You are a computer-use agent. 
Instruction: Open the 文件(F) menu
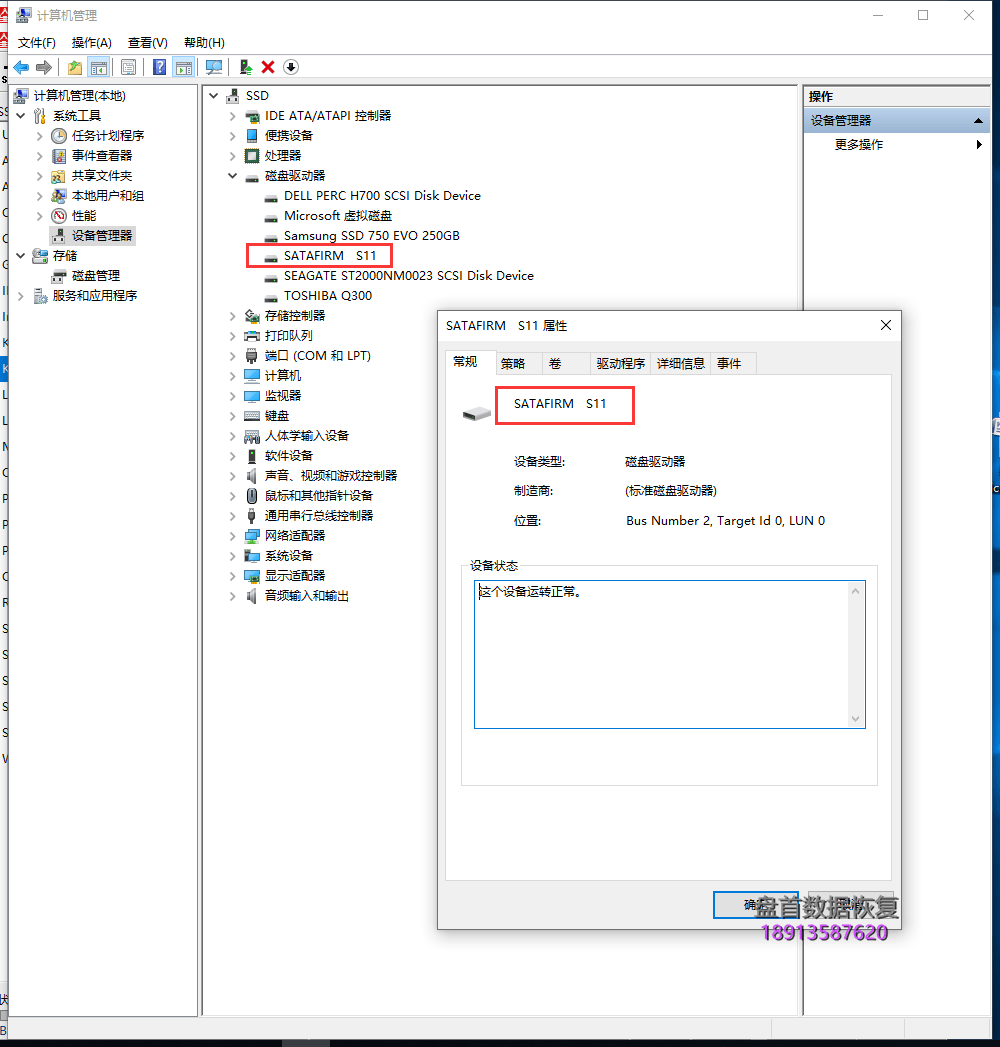37,43
